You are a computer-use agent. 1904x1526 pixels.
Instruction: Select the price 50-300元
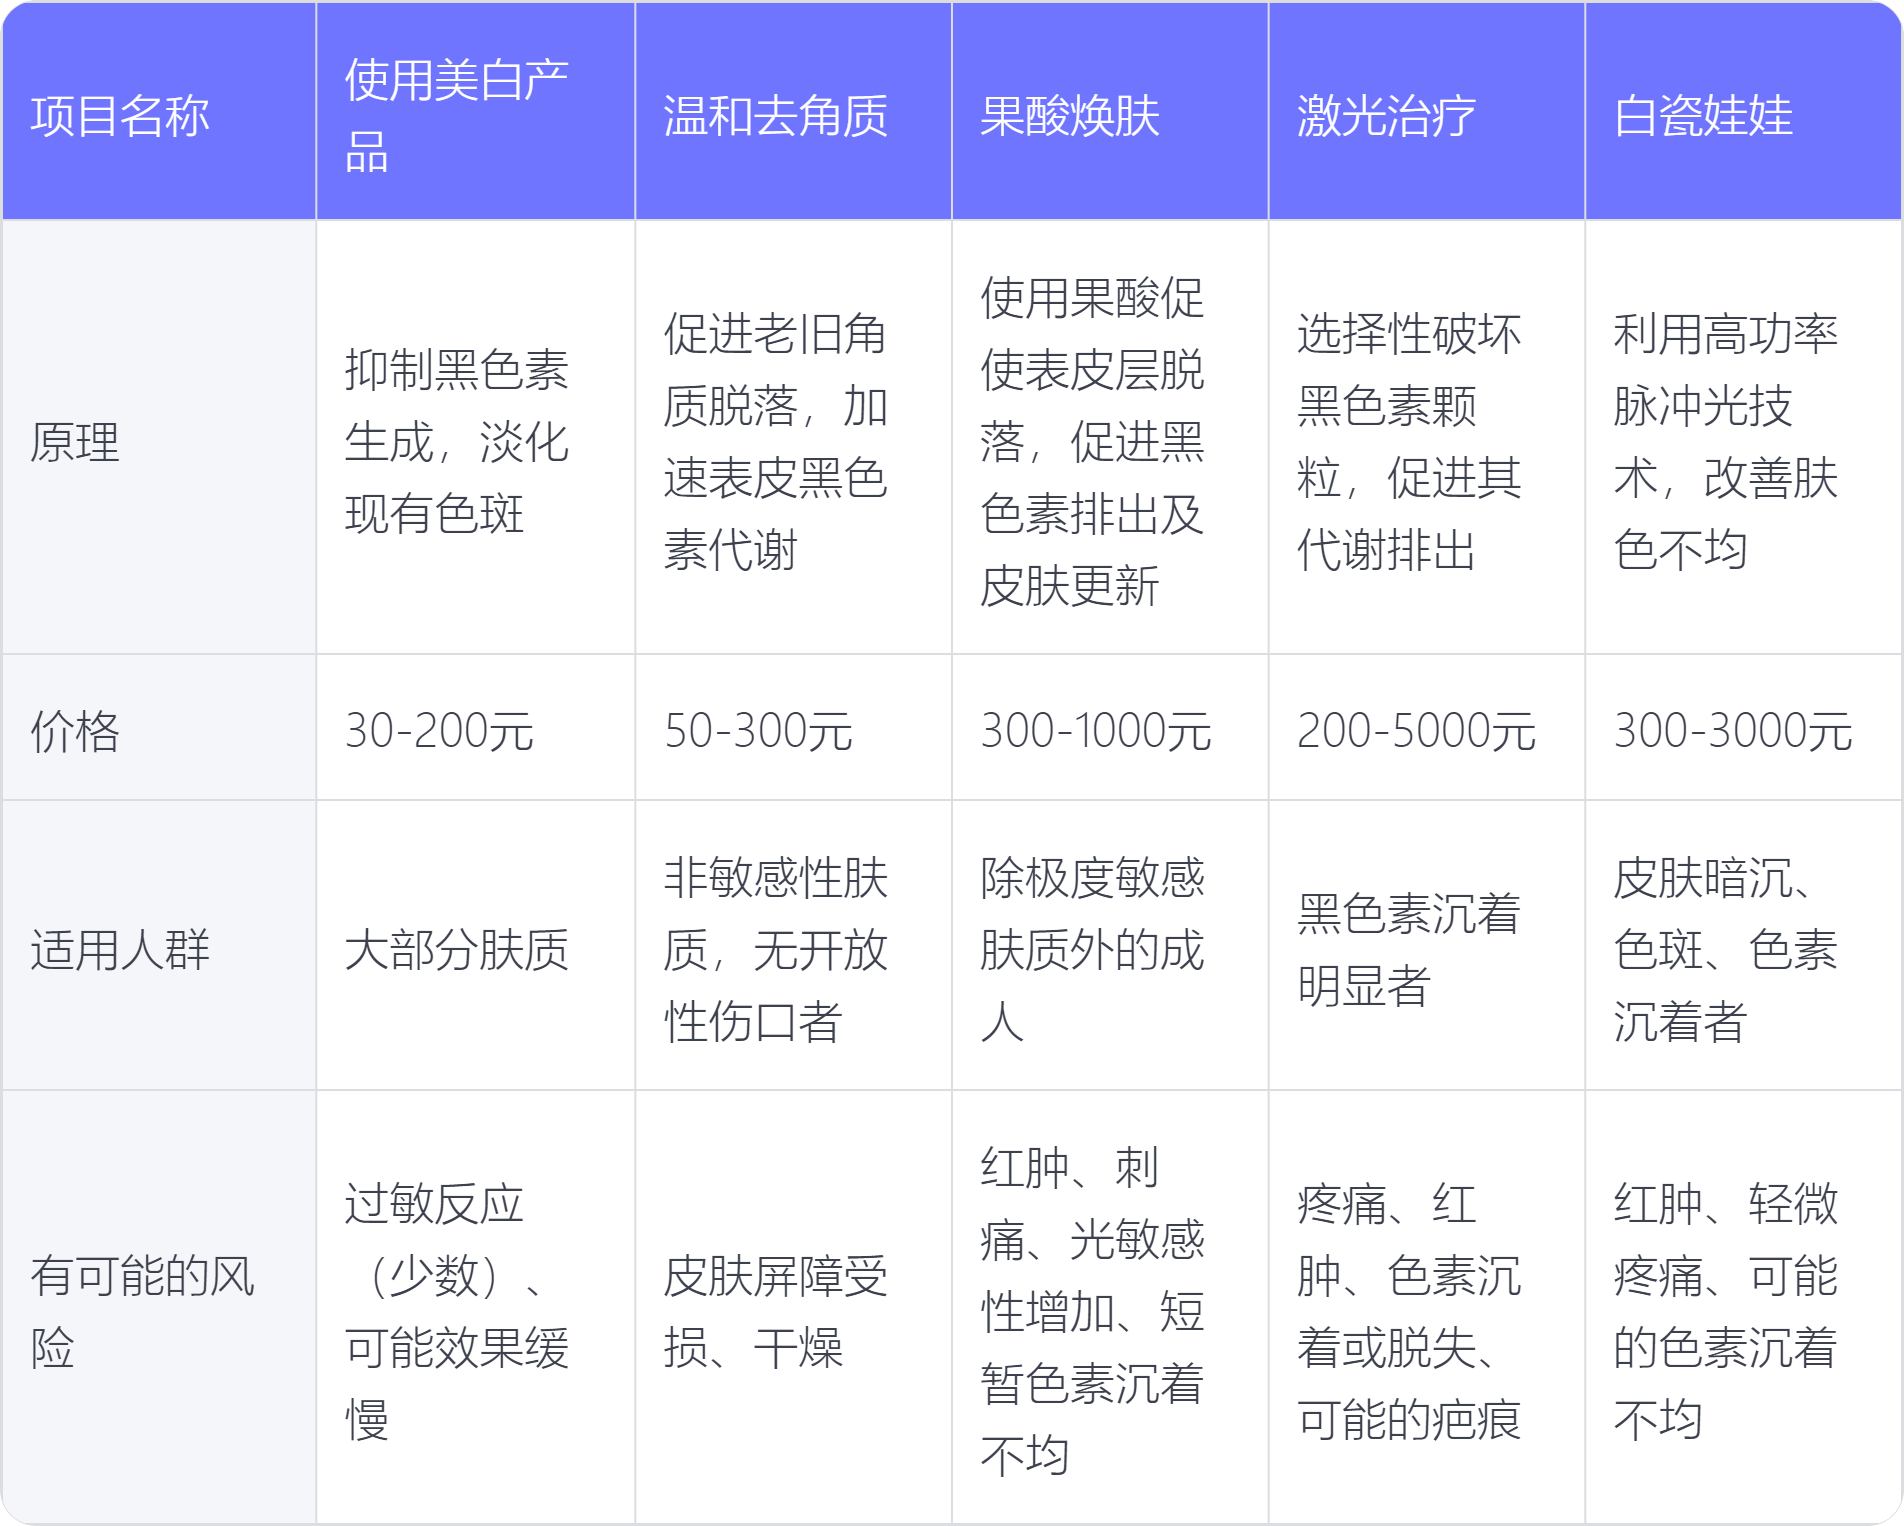tap(758, 730)
